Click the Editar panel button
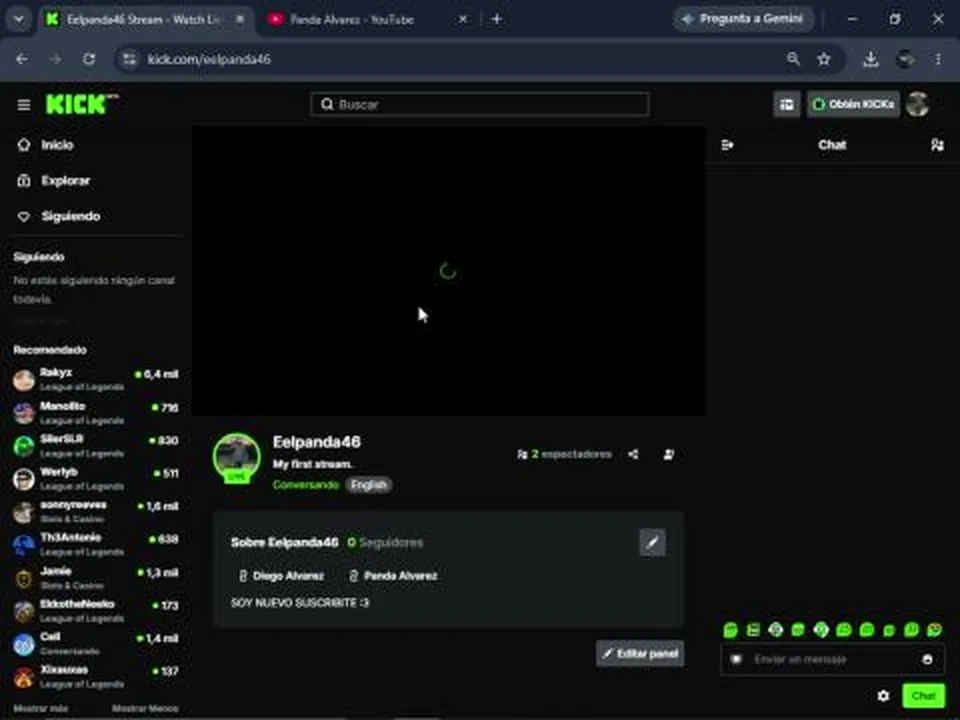The width and height of the screenshot is (960, 720). coord(640,653)
